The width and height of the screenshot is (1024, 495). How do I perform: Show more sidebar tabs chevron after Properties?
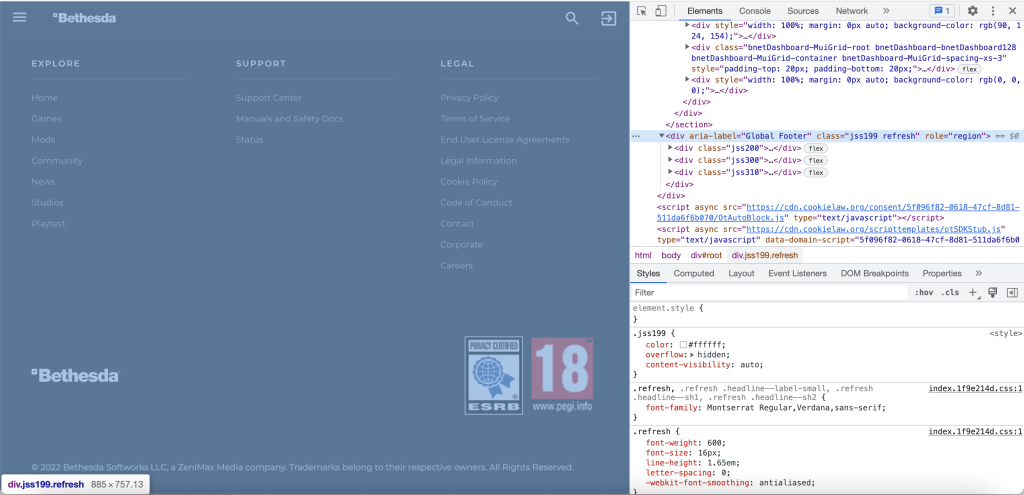click(978, 274)
